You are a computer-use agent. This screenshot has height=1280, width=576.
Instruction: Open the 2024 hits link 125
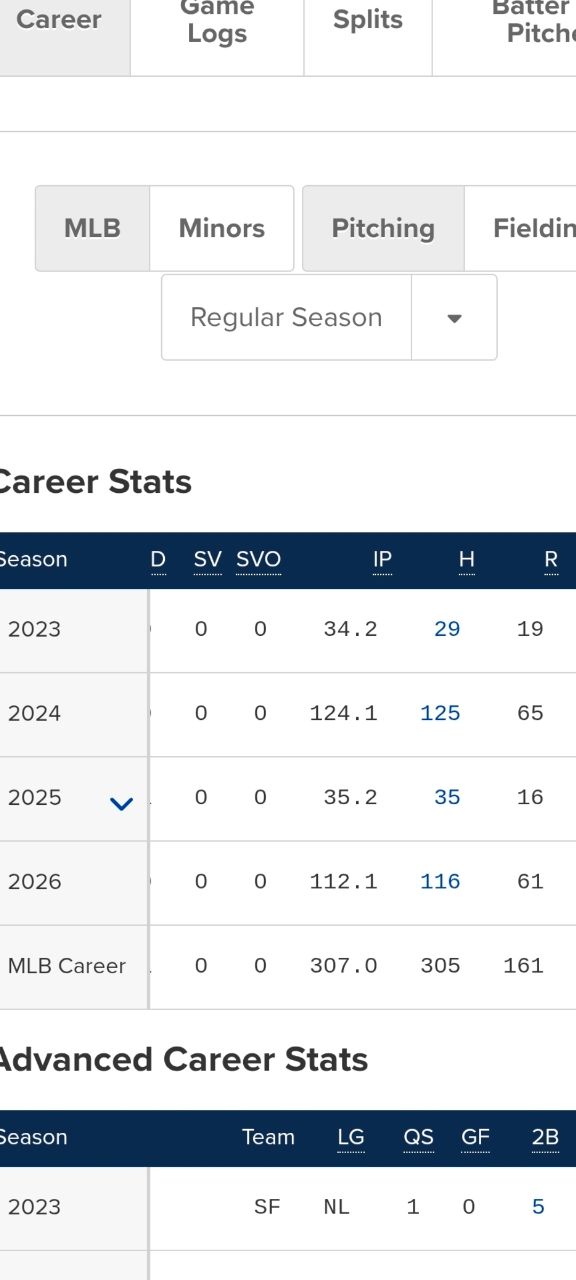pos(441,713)
